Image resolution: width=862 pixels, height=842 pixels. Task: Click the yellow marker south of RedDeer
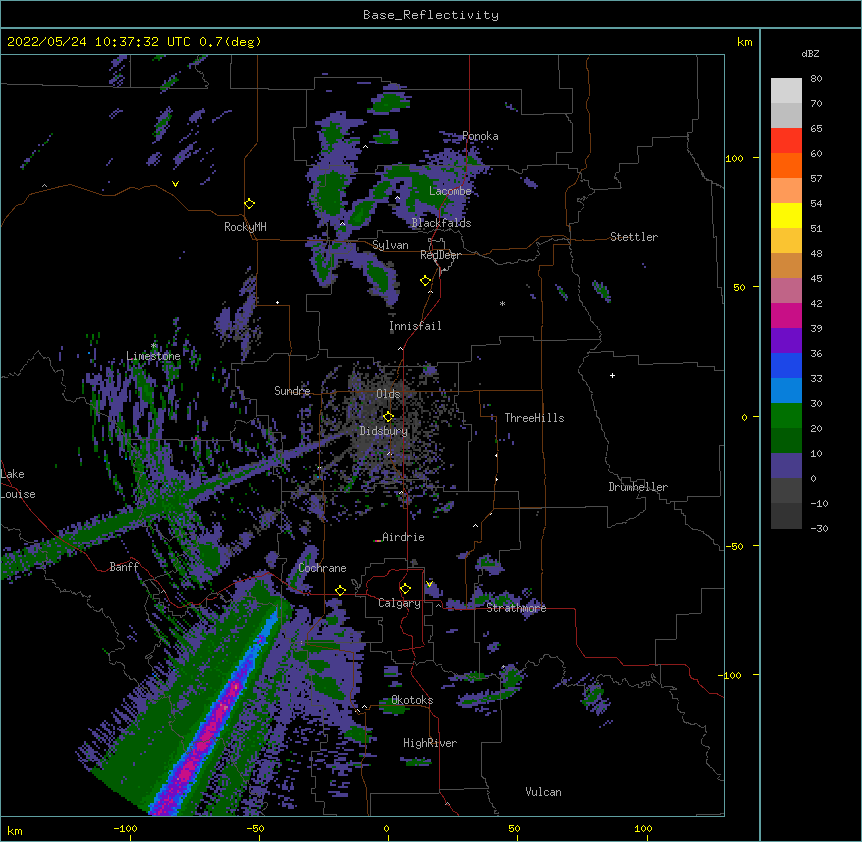(x=426, y=280)
